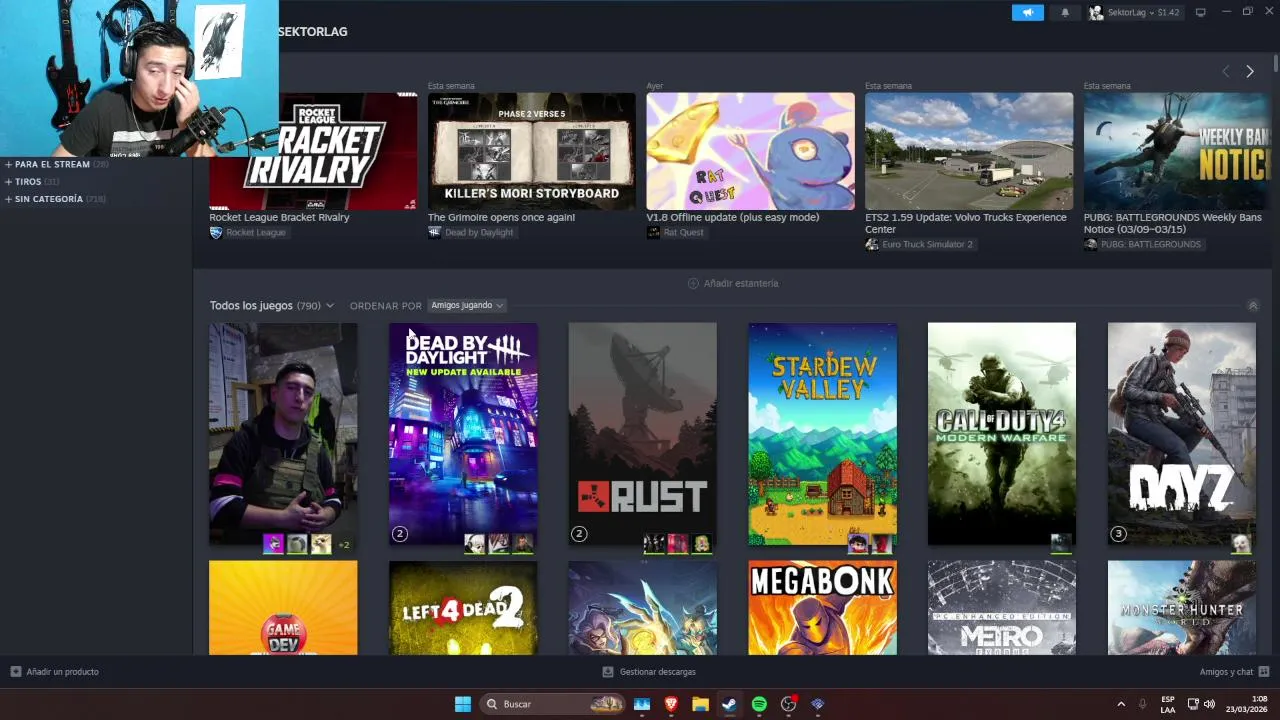
Task: Click friend avatar on DayZ cover
Action: (1240, 544)
